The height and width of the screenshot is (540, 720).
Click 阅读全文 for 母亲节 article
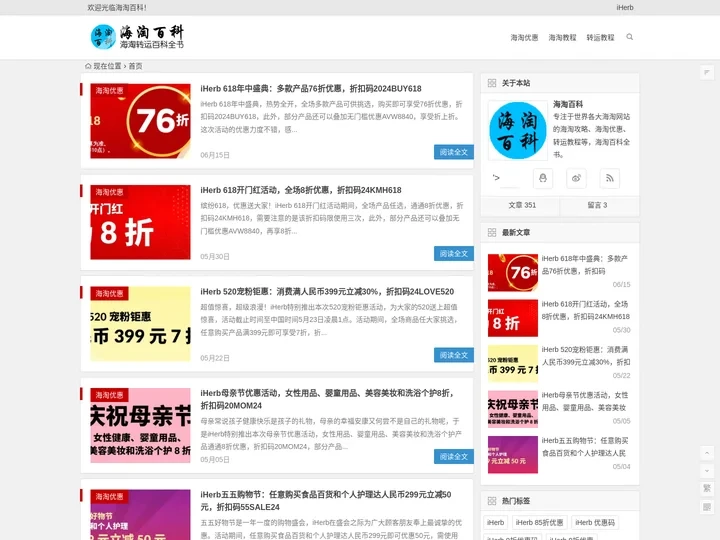(x=454, y=456)
